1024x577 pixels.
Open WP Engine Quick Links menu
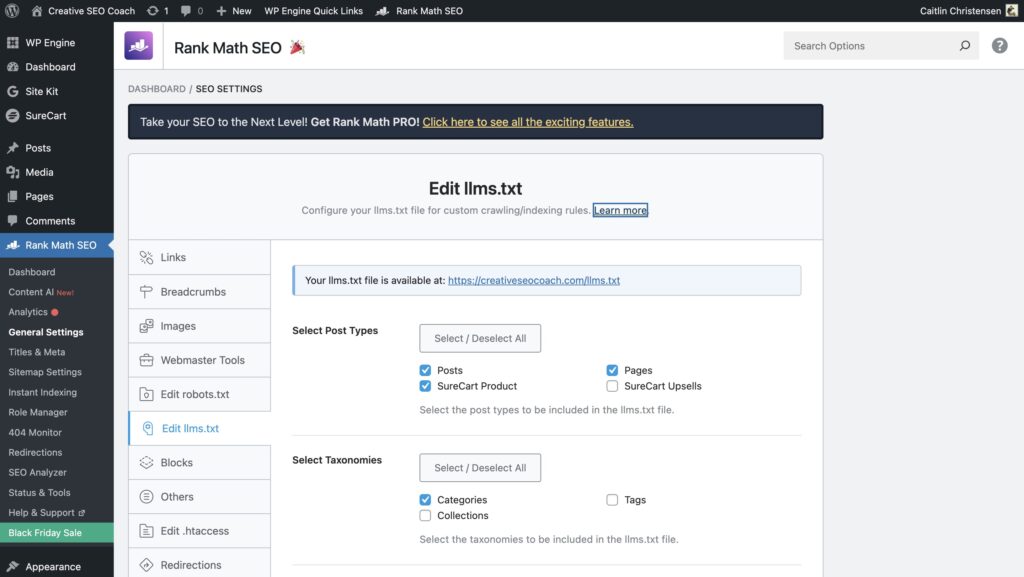[x=313, y=11]
